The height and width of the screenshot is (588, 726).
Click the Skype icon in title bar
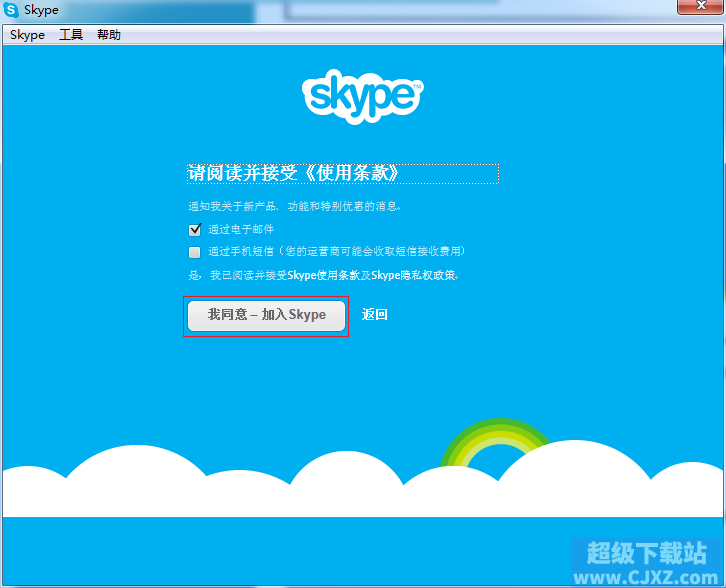pyautogui.click(x=11, y=10)
